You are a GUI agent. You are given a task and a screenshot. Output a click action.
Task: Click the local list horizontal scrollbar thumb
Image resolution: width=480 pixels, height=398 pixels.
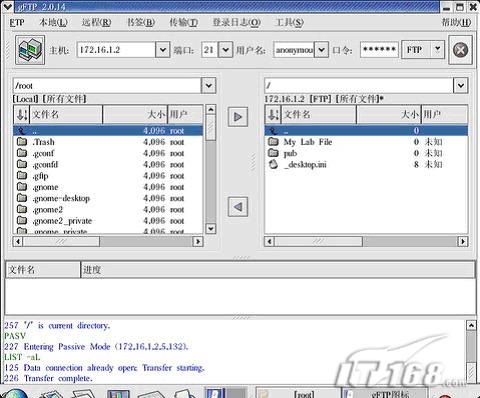[x=61, y=241]
